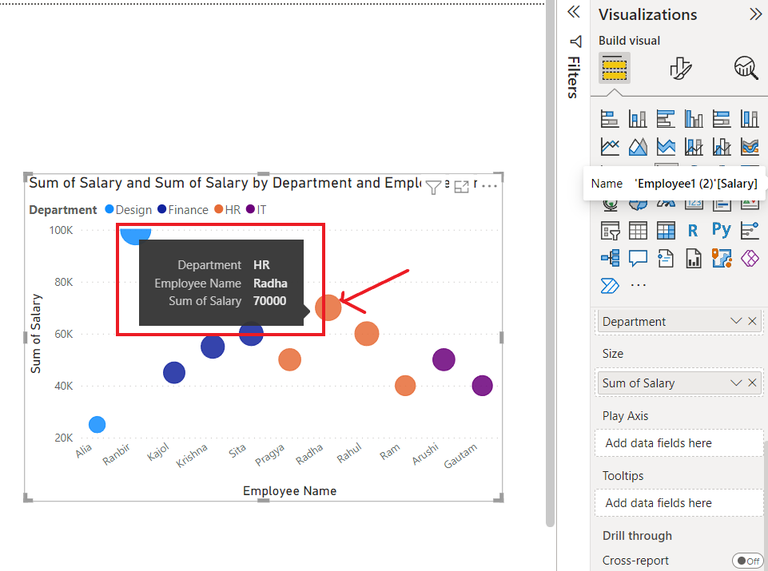The image size is (768, 571).
Task: Click the Play Axis data field box
Action: [x=679, y=443]
